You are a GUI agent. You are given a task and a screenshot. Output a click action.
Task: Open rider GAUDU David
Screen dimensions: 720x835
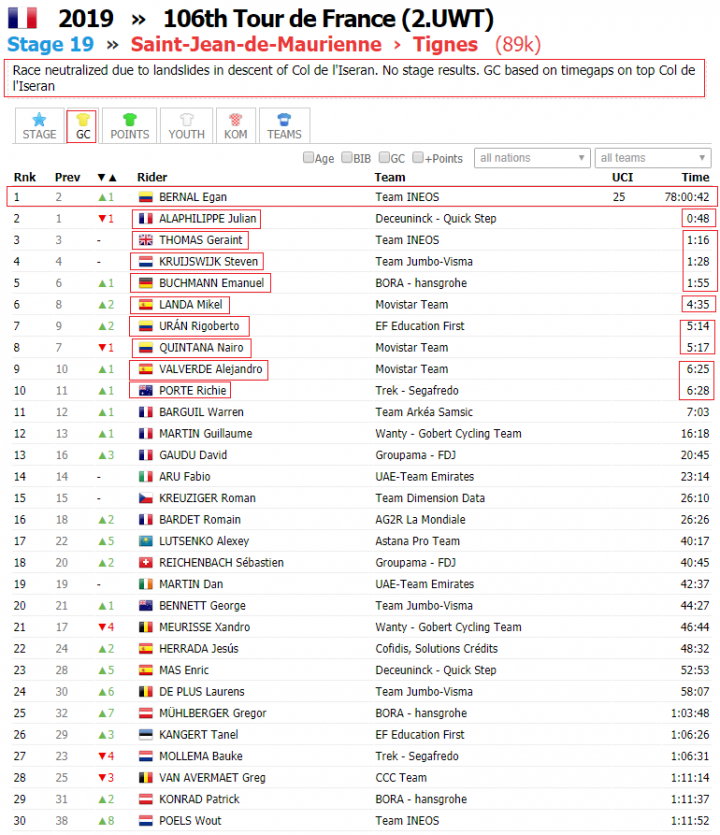click(193, 455)
